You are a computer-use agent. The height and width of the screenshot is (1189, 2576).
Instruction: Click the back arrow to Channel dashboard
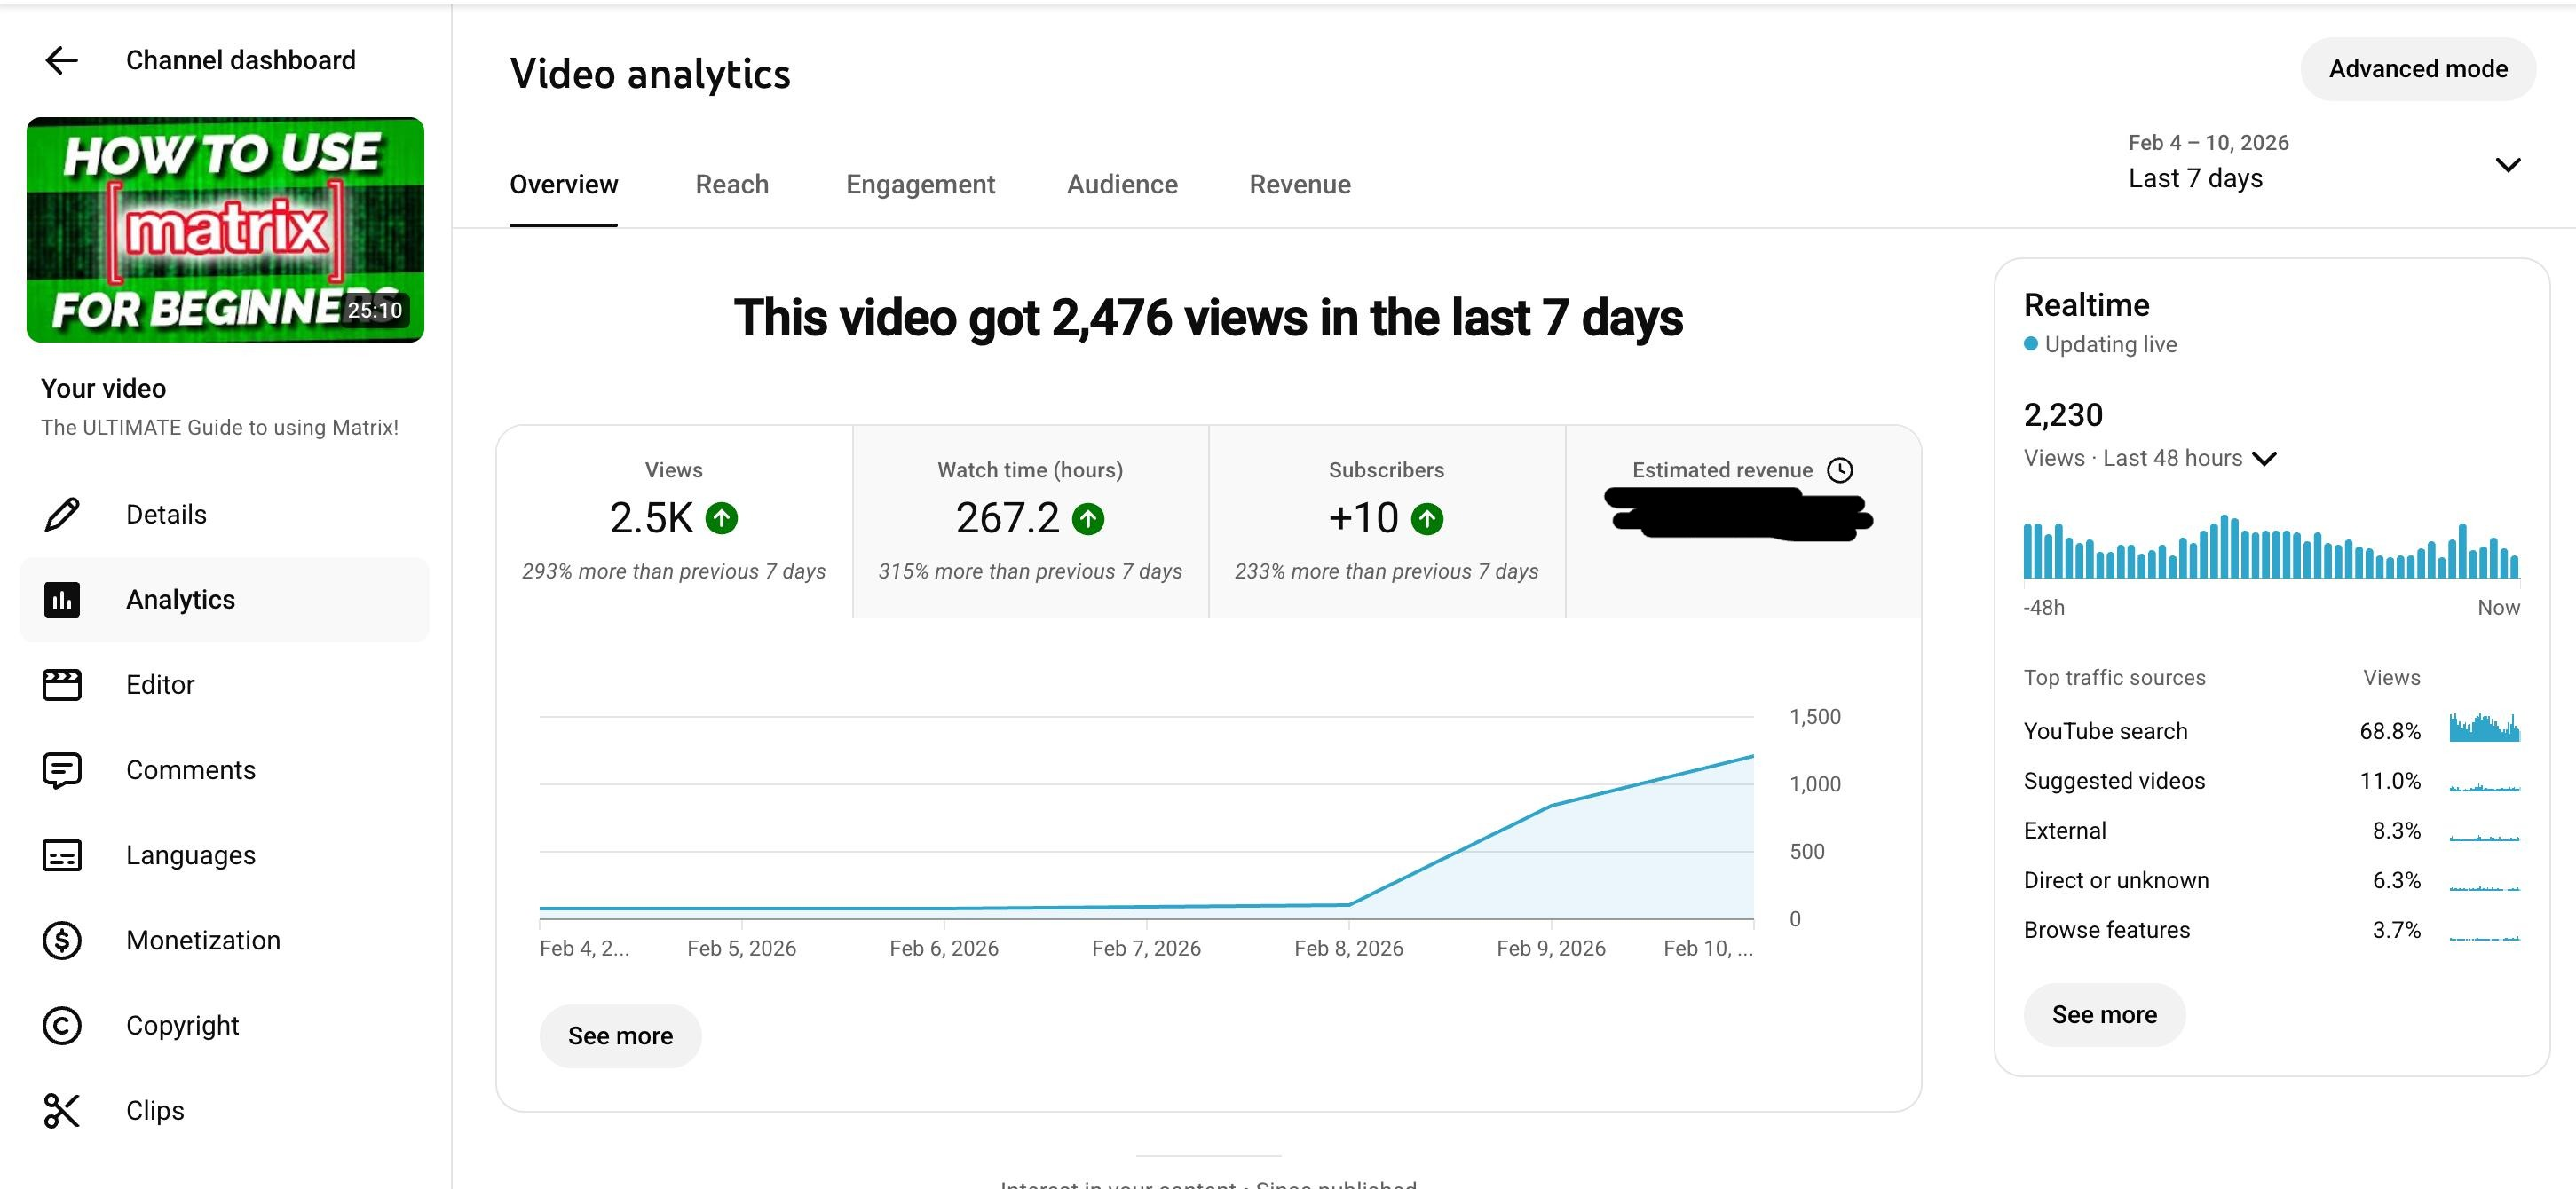click(61, 60)
